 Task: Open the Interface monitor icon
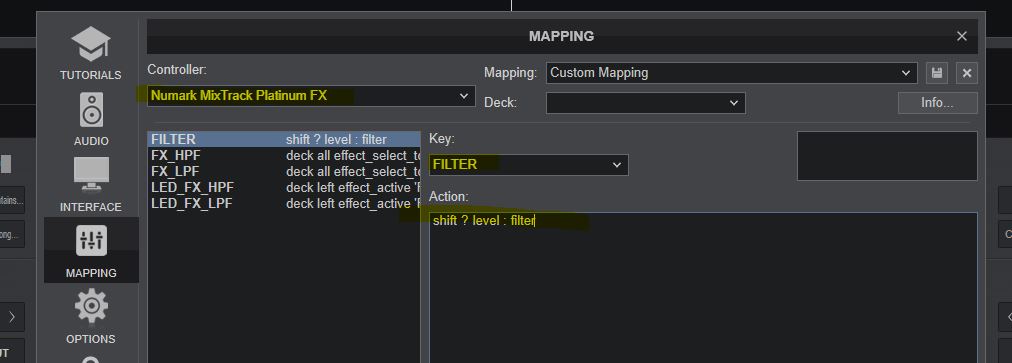pos(91,174)
